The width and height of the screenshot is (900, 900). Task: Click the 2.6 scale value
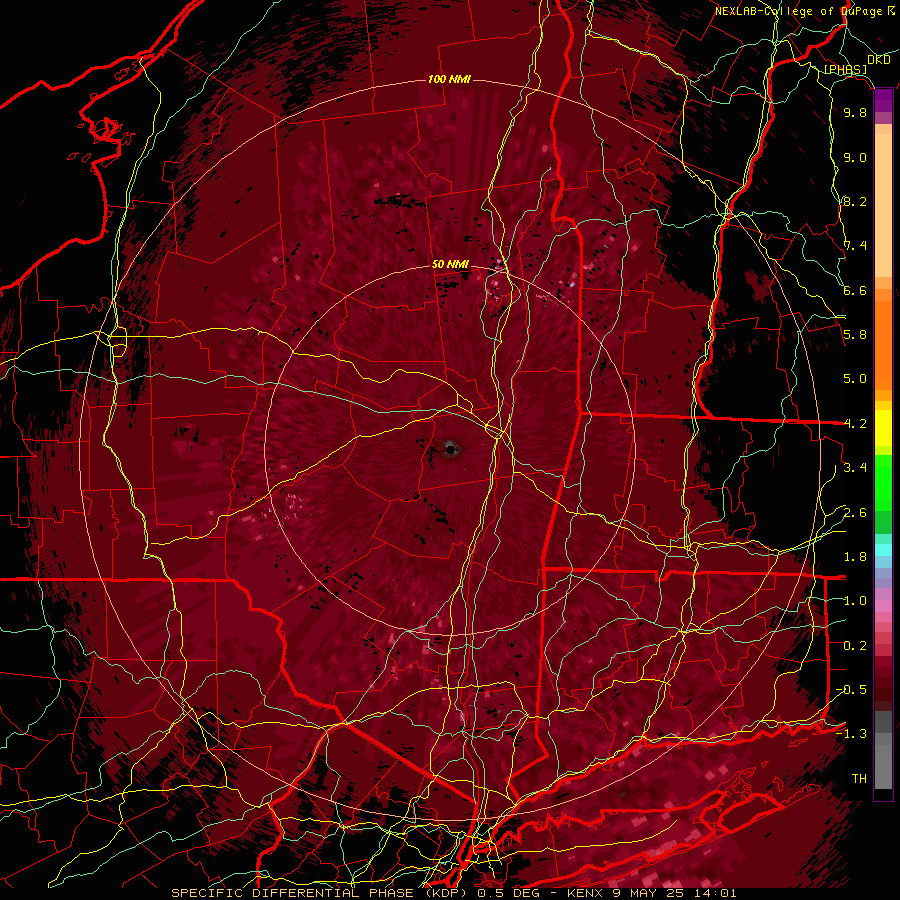[855, 512]
